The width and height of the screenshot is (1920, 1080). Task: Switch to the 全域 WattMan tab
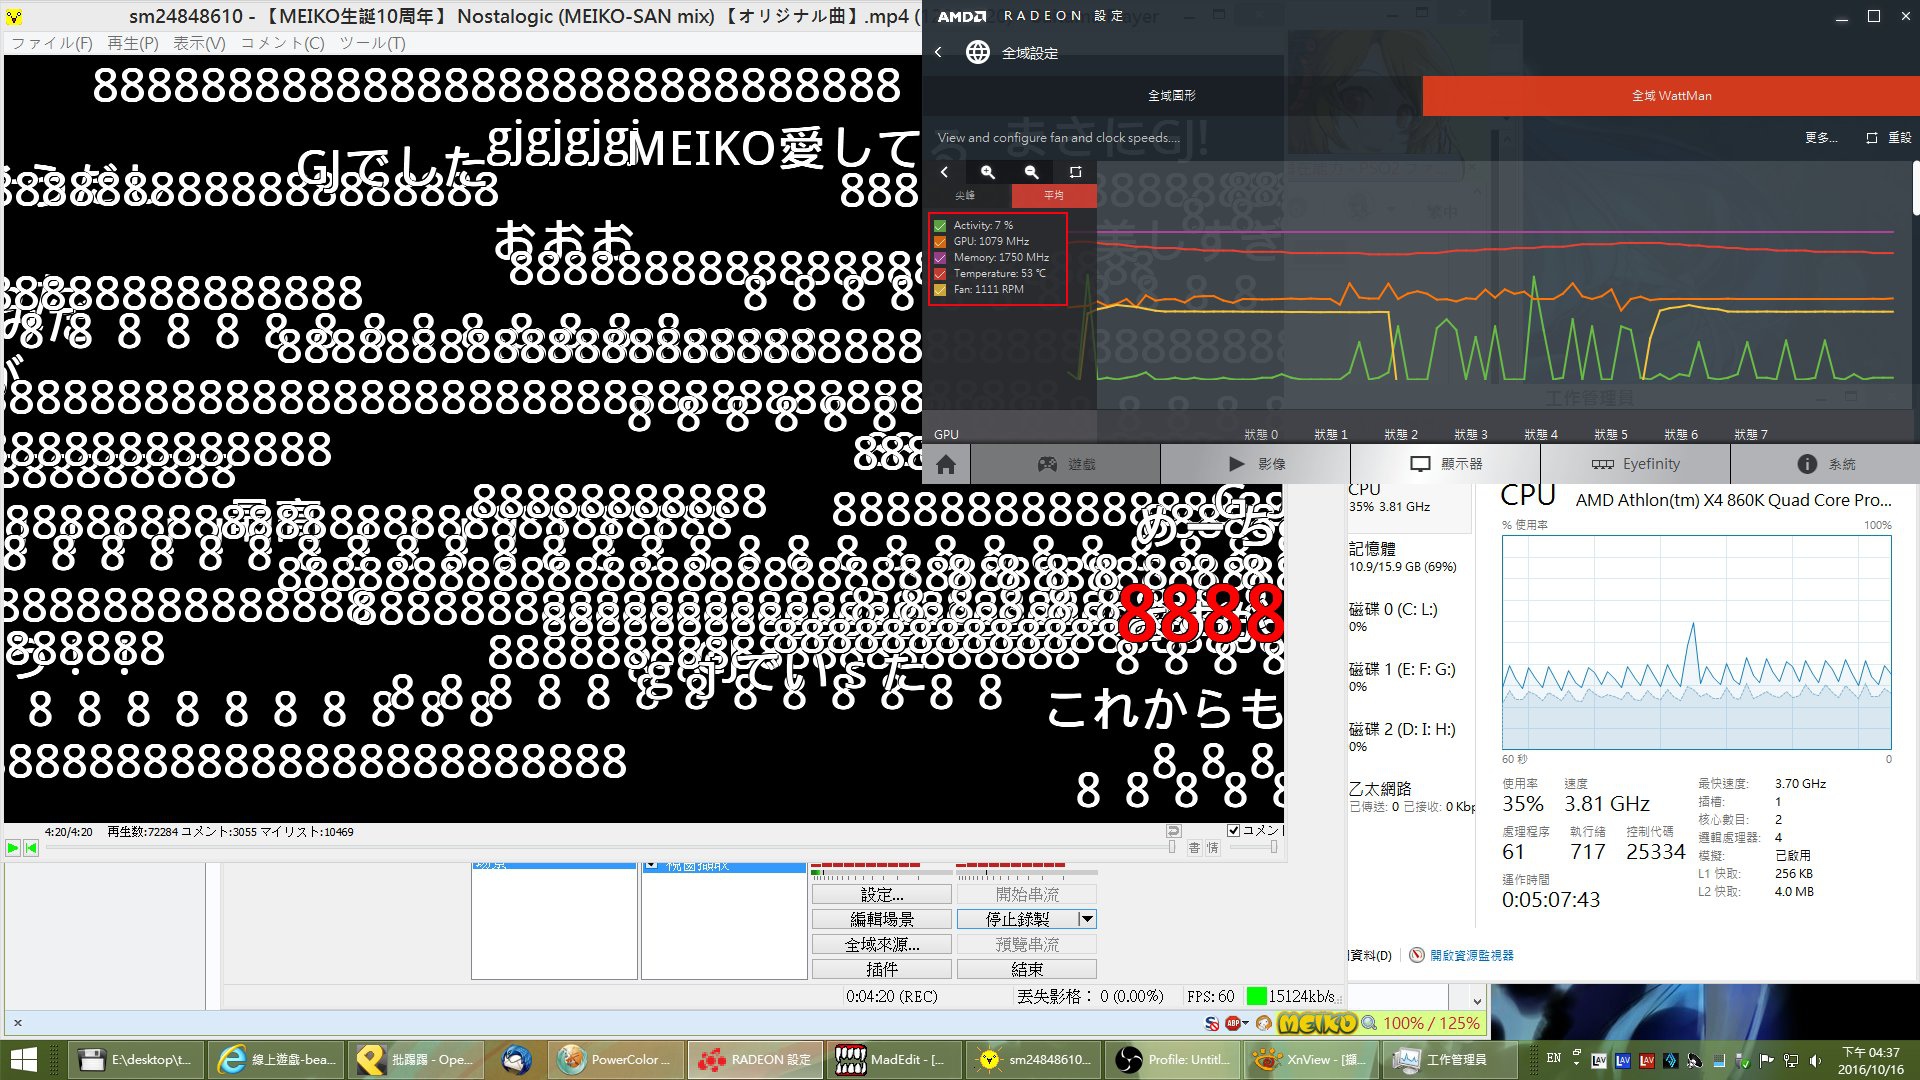coord(1671,96)
